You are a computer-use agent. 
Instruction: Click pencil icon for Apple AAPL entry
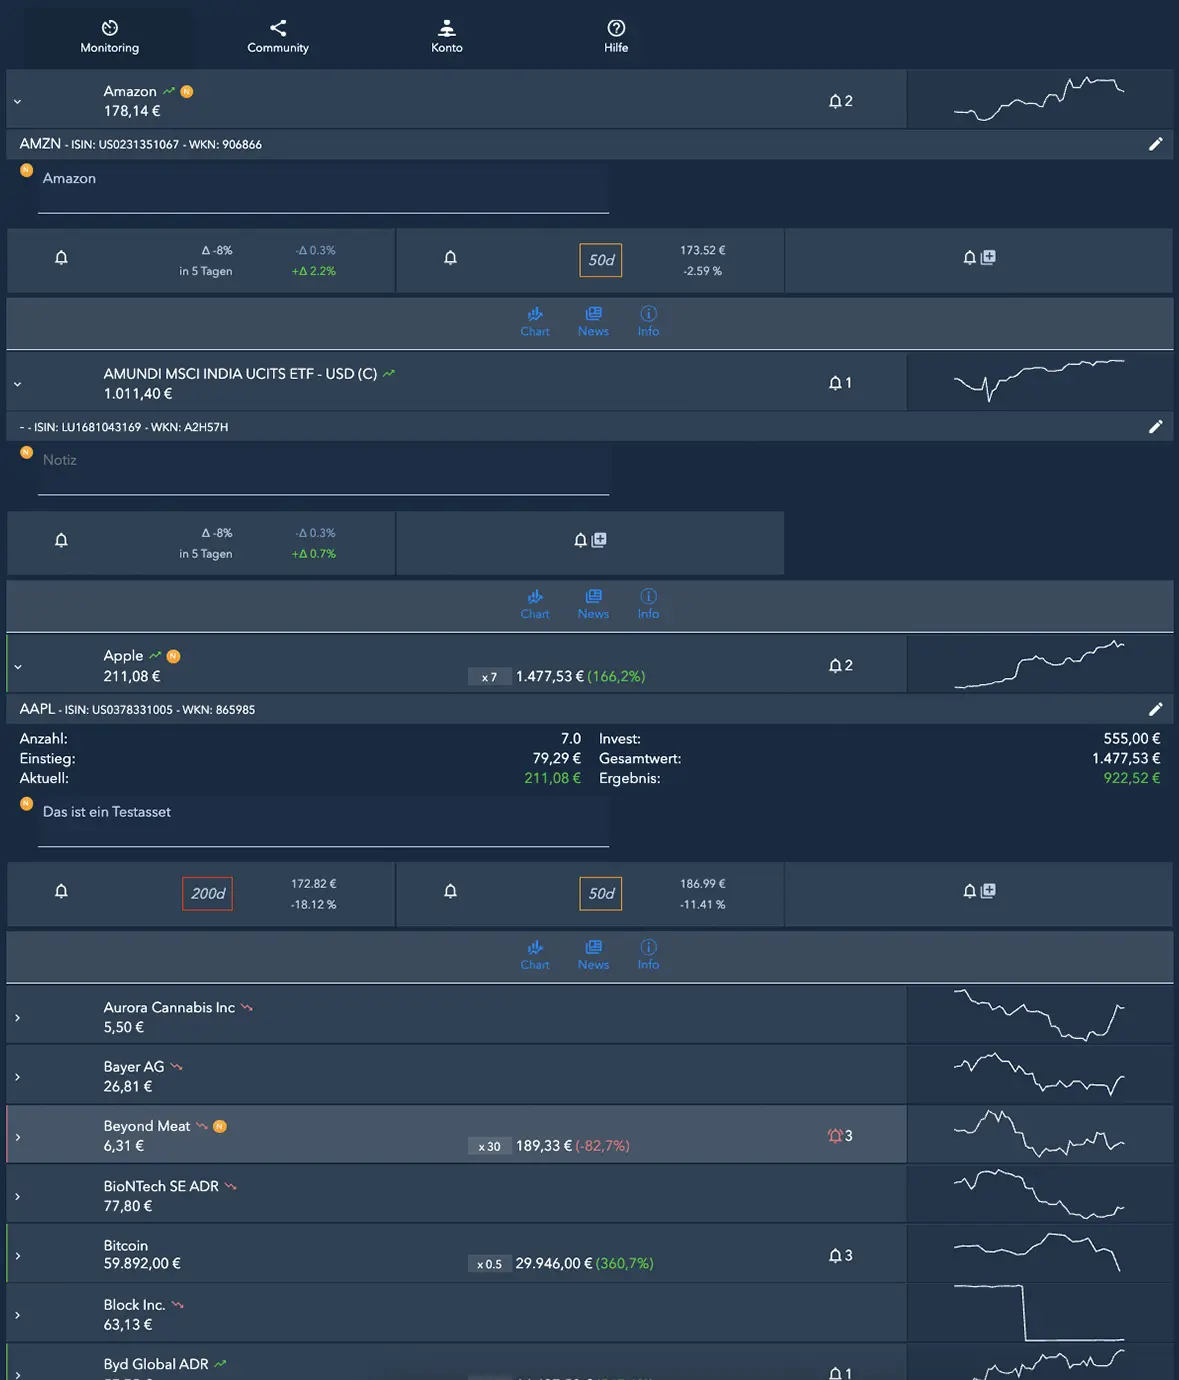click(x=1155, y=709)
